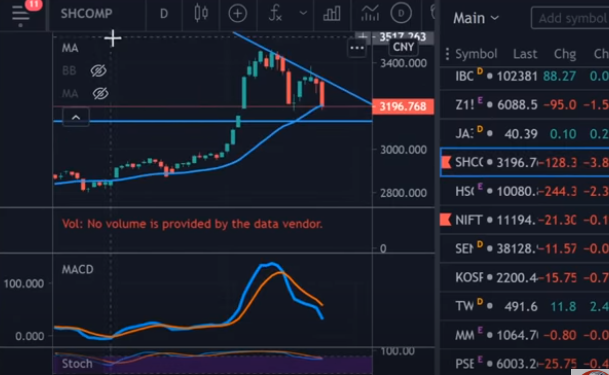The width and height of the screenshot is (609, 375).
Task: Click the 88.27 change value for IBC
Action: click(x=559, y=76)
